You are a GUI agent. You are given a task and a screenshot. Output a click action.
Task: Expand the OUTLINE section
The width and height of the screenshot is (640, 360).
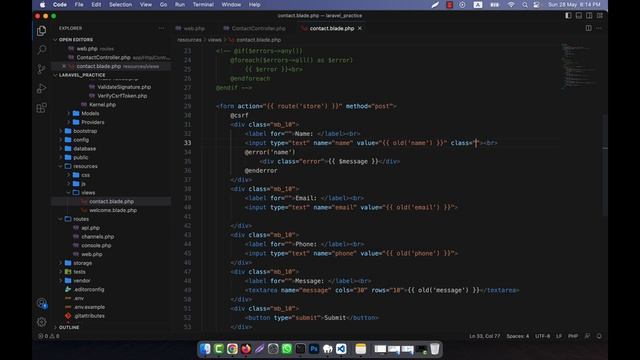pos(69,327)
